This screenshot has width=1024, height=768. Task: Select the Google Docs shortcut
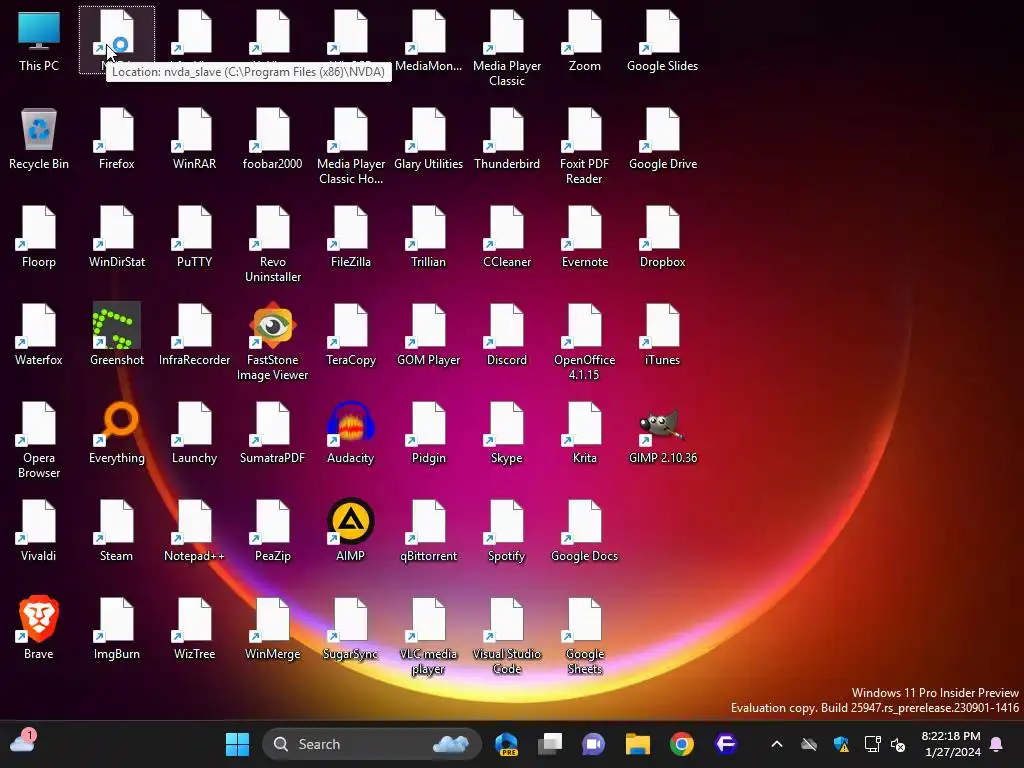pyautogui.click(x=584, y=531)
